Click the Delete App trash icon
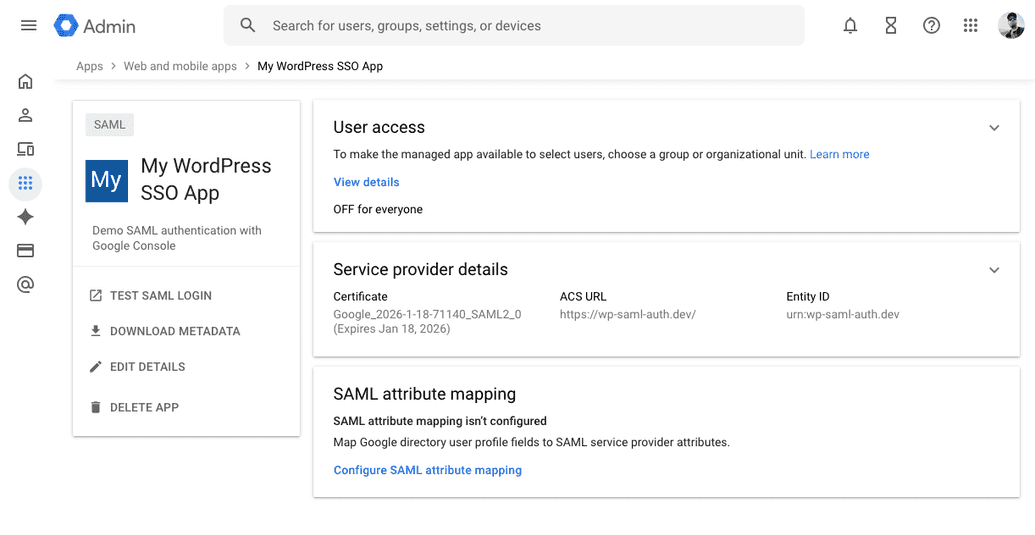 [x=96, y=407]
